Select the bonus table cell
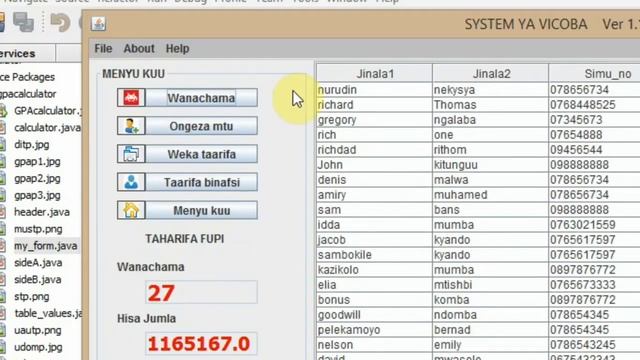The height and width of the screenshot is (360, 640). tap(375, 300)
